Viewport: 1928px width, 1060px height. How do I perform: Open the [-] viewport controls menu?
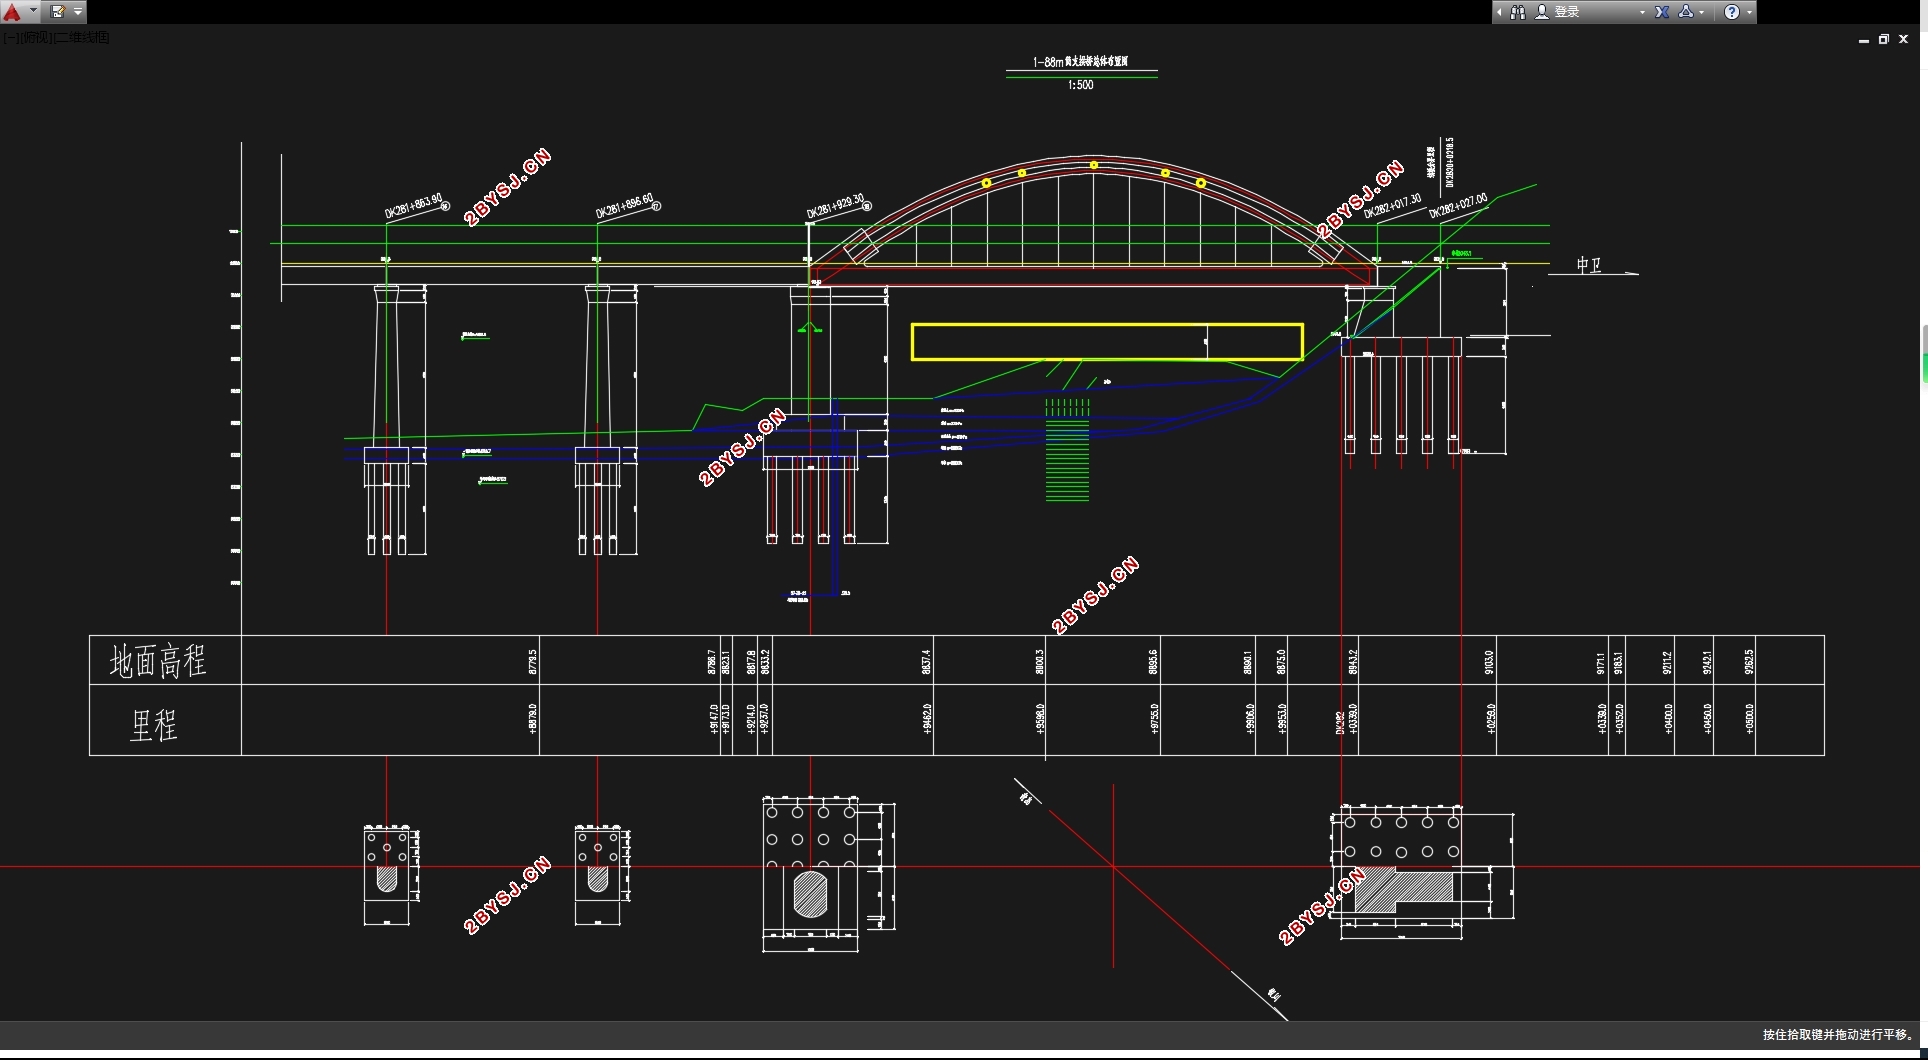(x=9, y=38)
